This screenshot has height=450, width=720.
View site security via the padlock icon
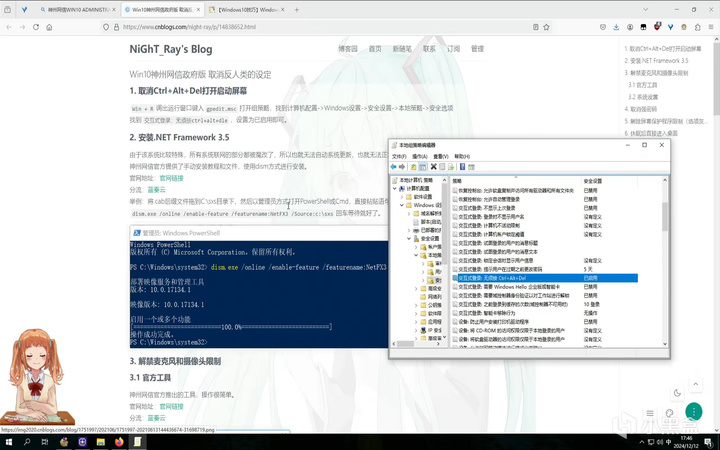click(x=116, y=27)
